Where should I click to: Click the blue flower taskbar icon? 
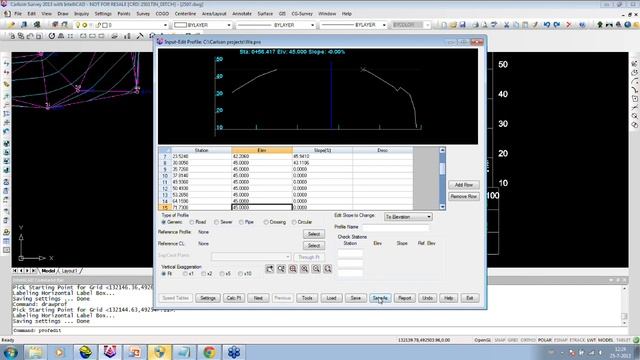pos(234,352)
